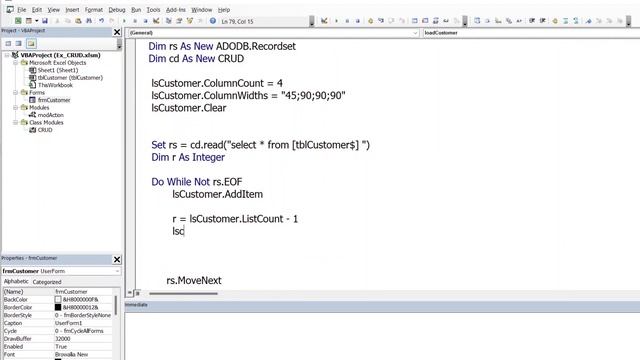
Task: Click the Procedure View button below code
Action: [x=130, y=293]
